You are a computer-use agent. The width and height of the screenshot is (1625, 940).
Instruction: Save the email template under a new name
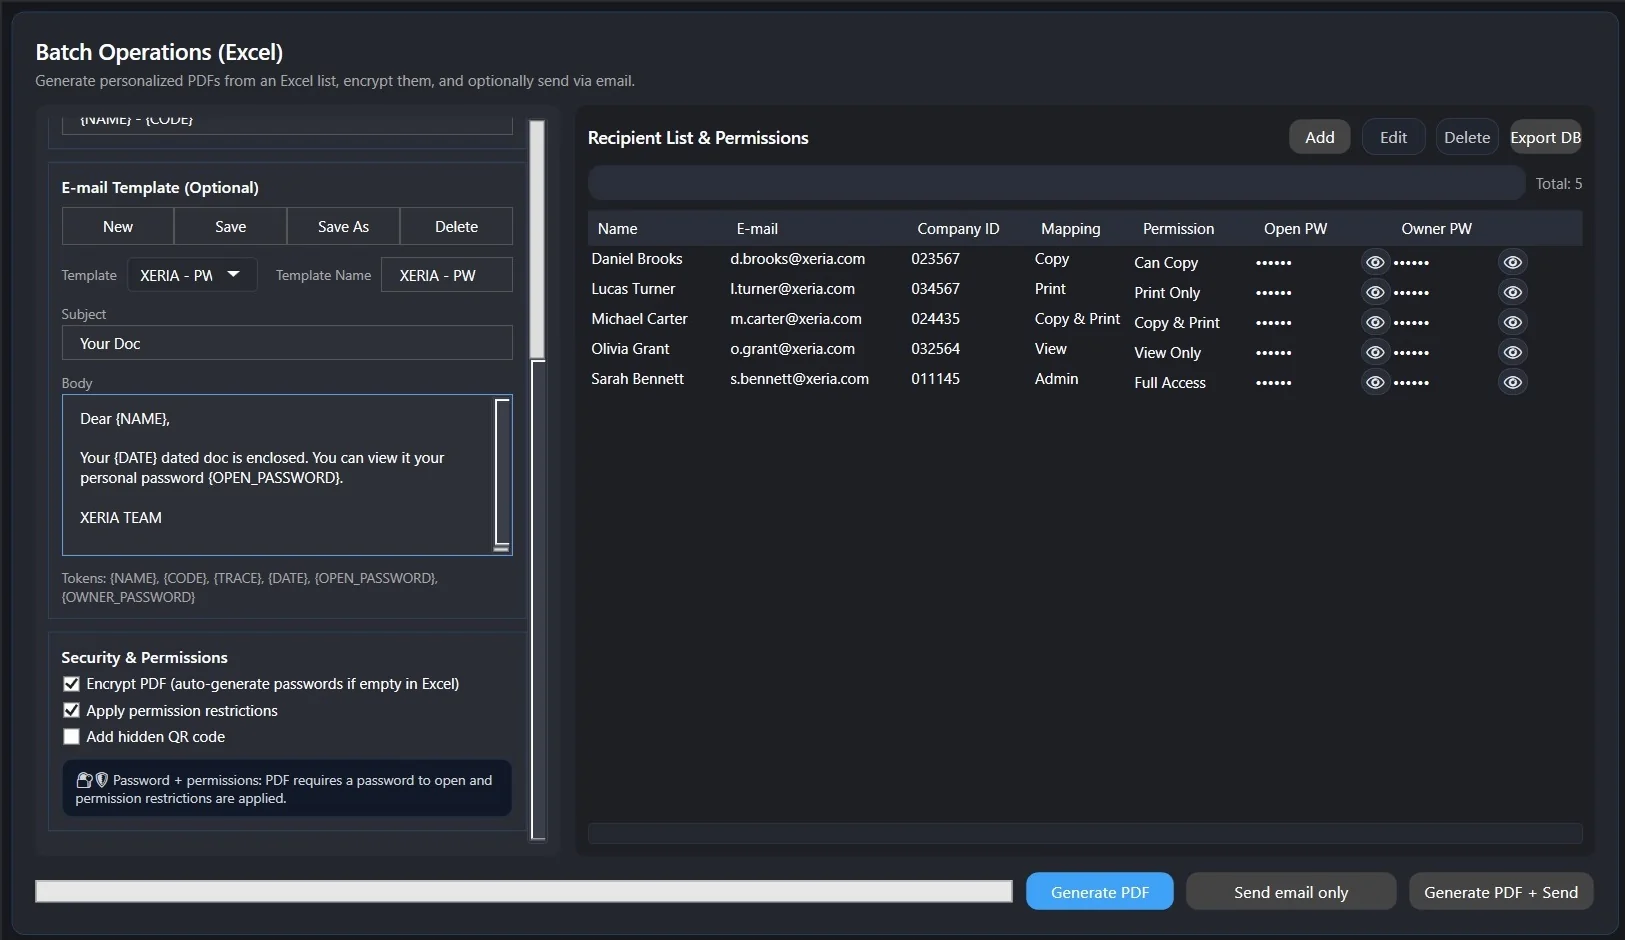pos(343,226)
